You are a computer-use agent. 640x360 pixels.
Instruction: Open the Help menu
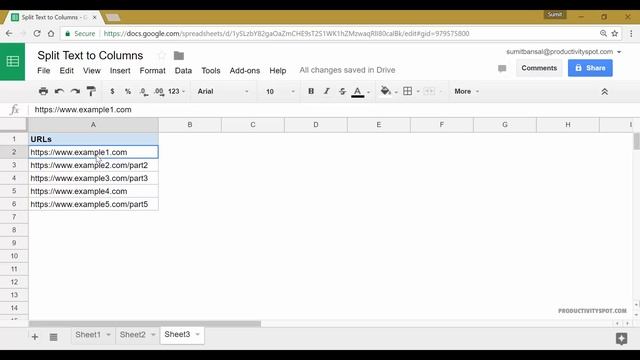[278, 71]
